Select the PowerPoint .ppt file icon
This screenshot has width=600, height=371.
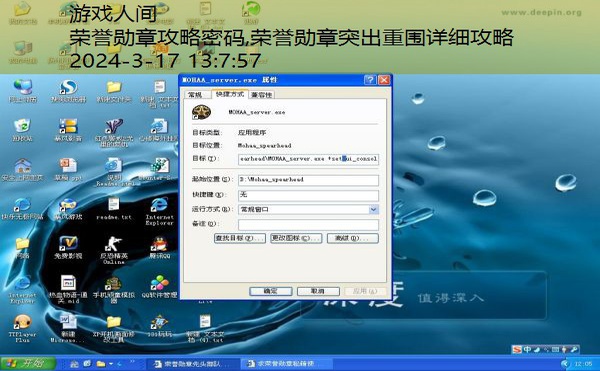click(68, 169)
